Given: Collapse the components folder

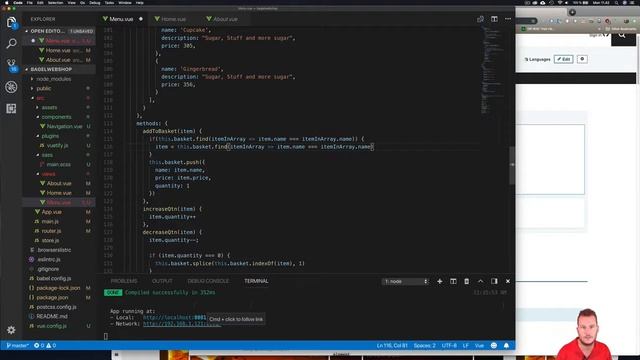Looking at the screenshot, I should click(56, 117).
